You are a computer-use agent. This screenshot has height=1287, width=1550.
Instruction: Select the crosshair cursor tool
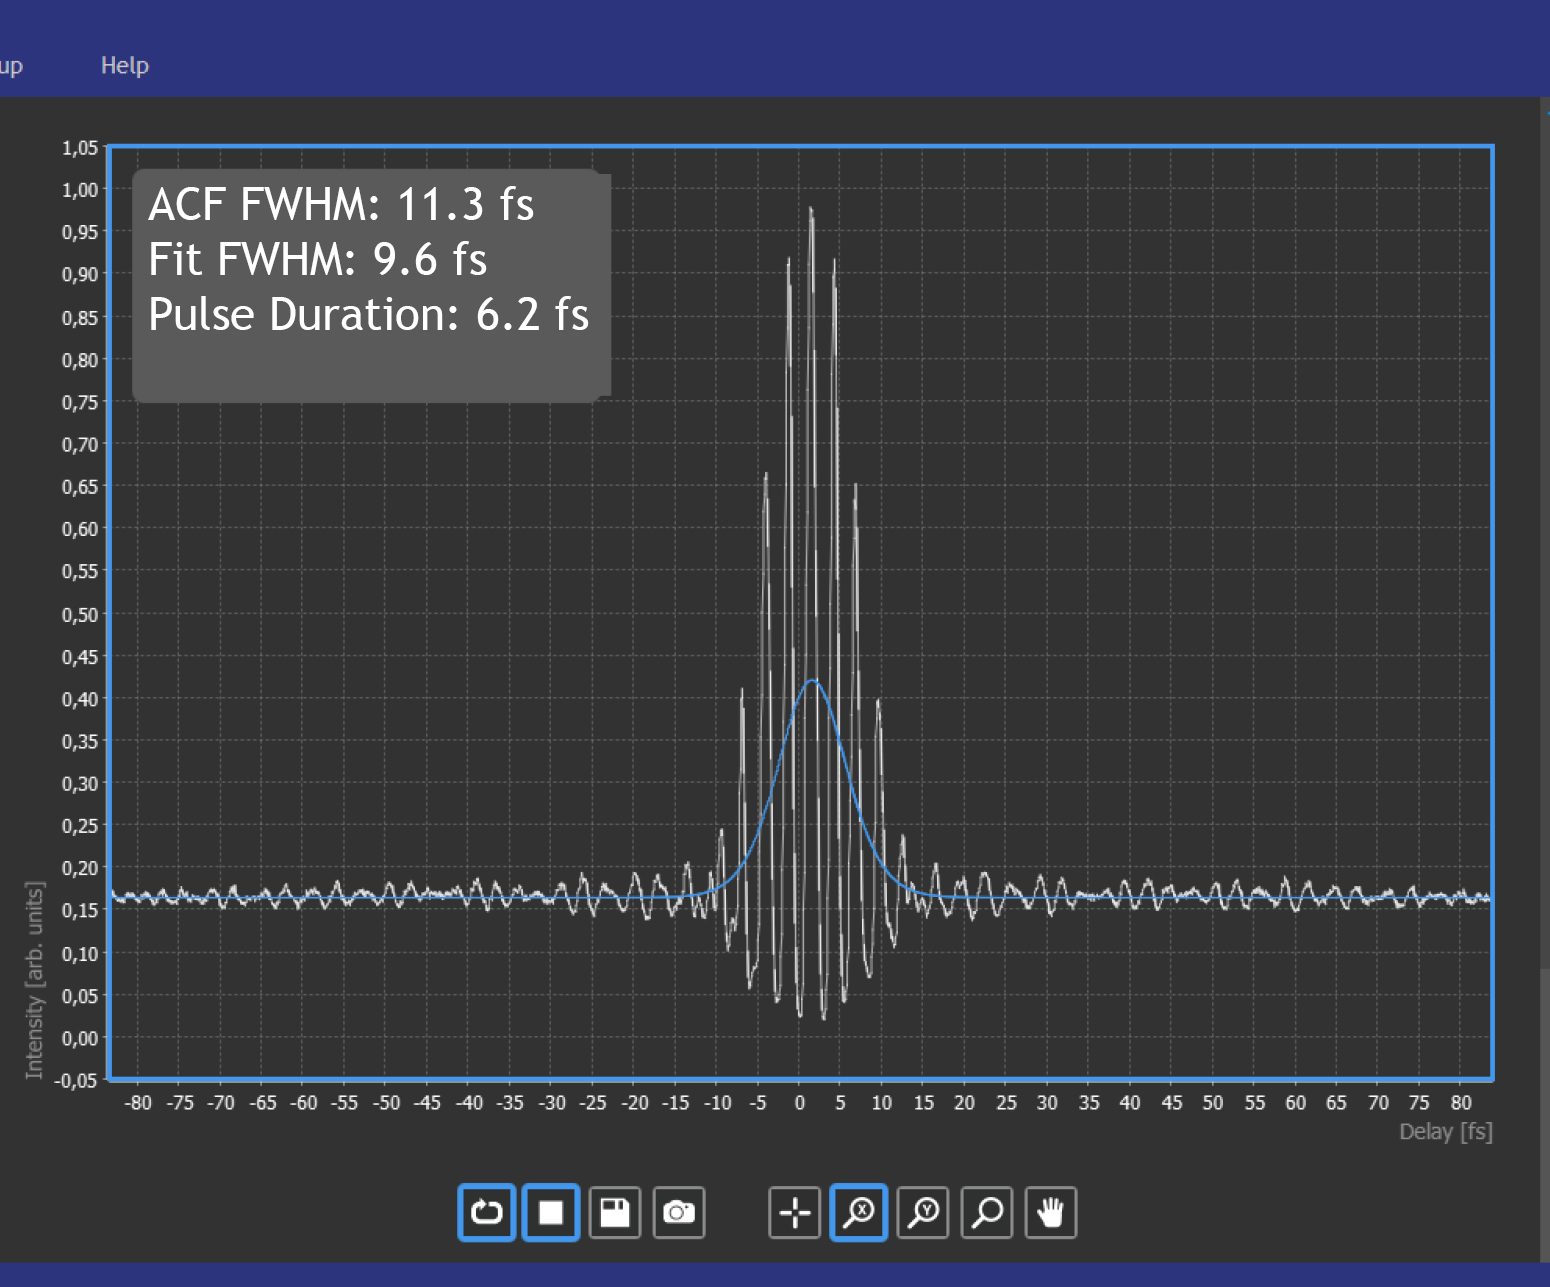(794, 1212)
